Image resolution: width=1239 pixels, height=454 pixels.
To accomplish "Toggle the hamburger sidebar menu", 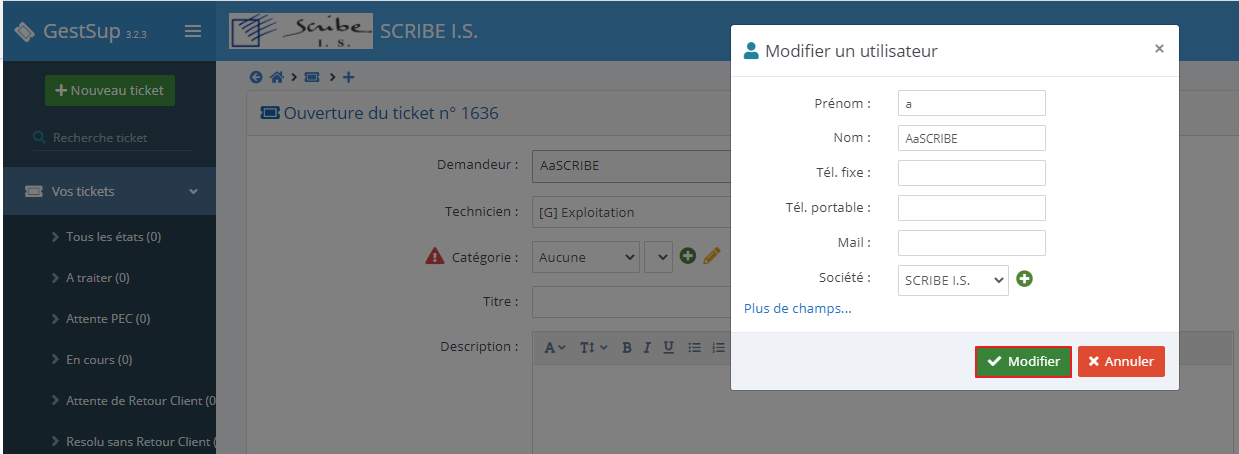I will 193,32.
